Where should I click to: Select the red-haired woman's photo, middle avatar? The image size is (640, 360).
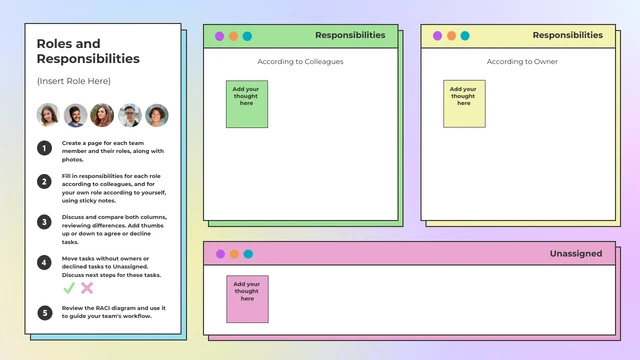tap(102, 115)
